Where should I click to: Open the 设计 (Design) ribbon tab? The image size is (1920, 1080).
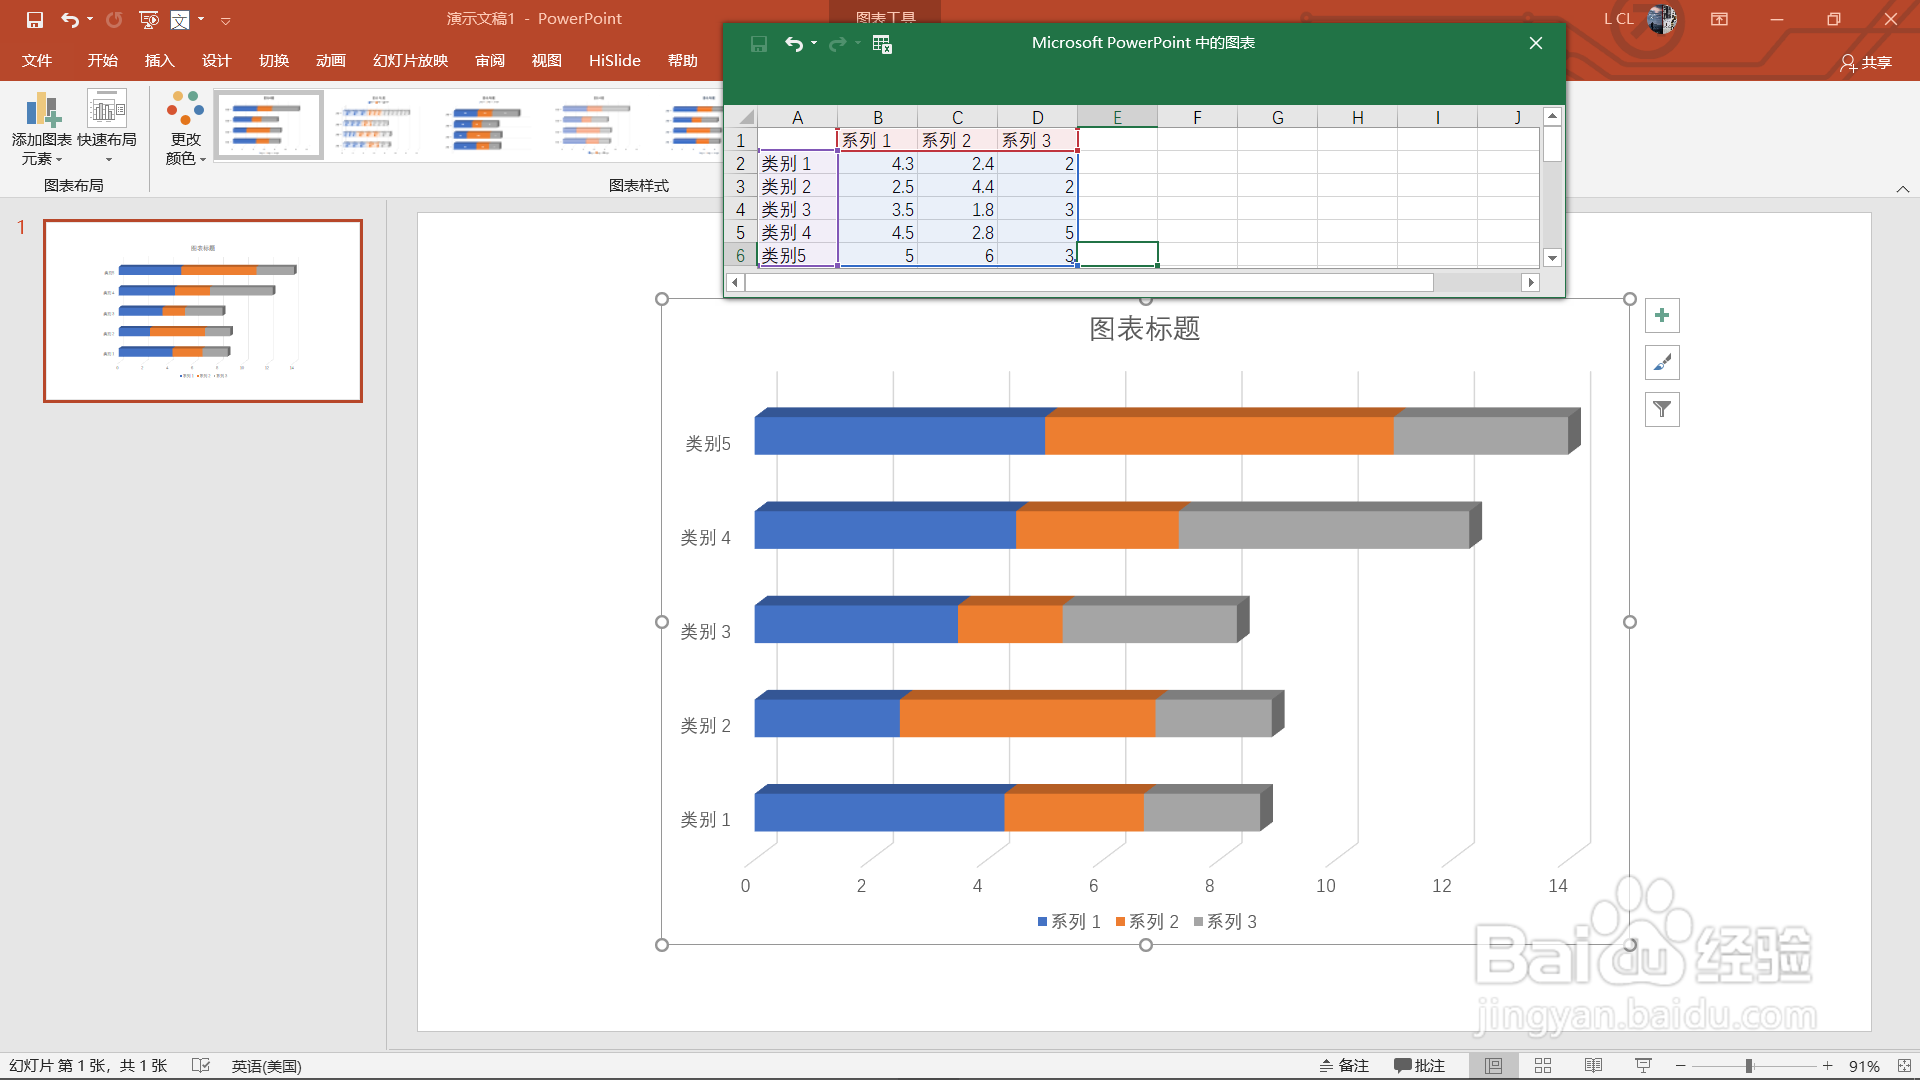216,60
